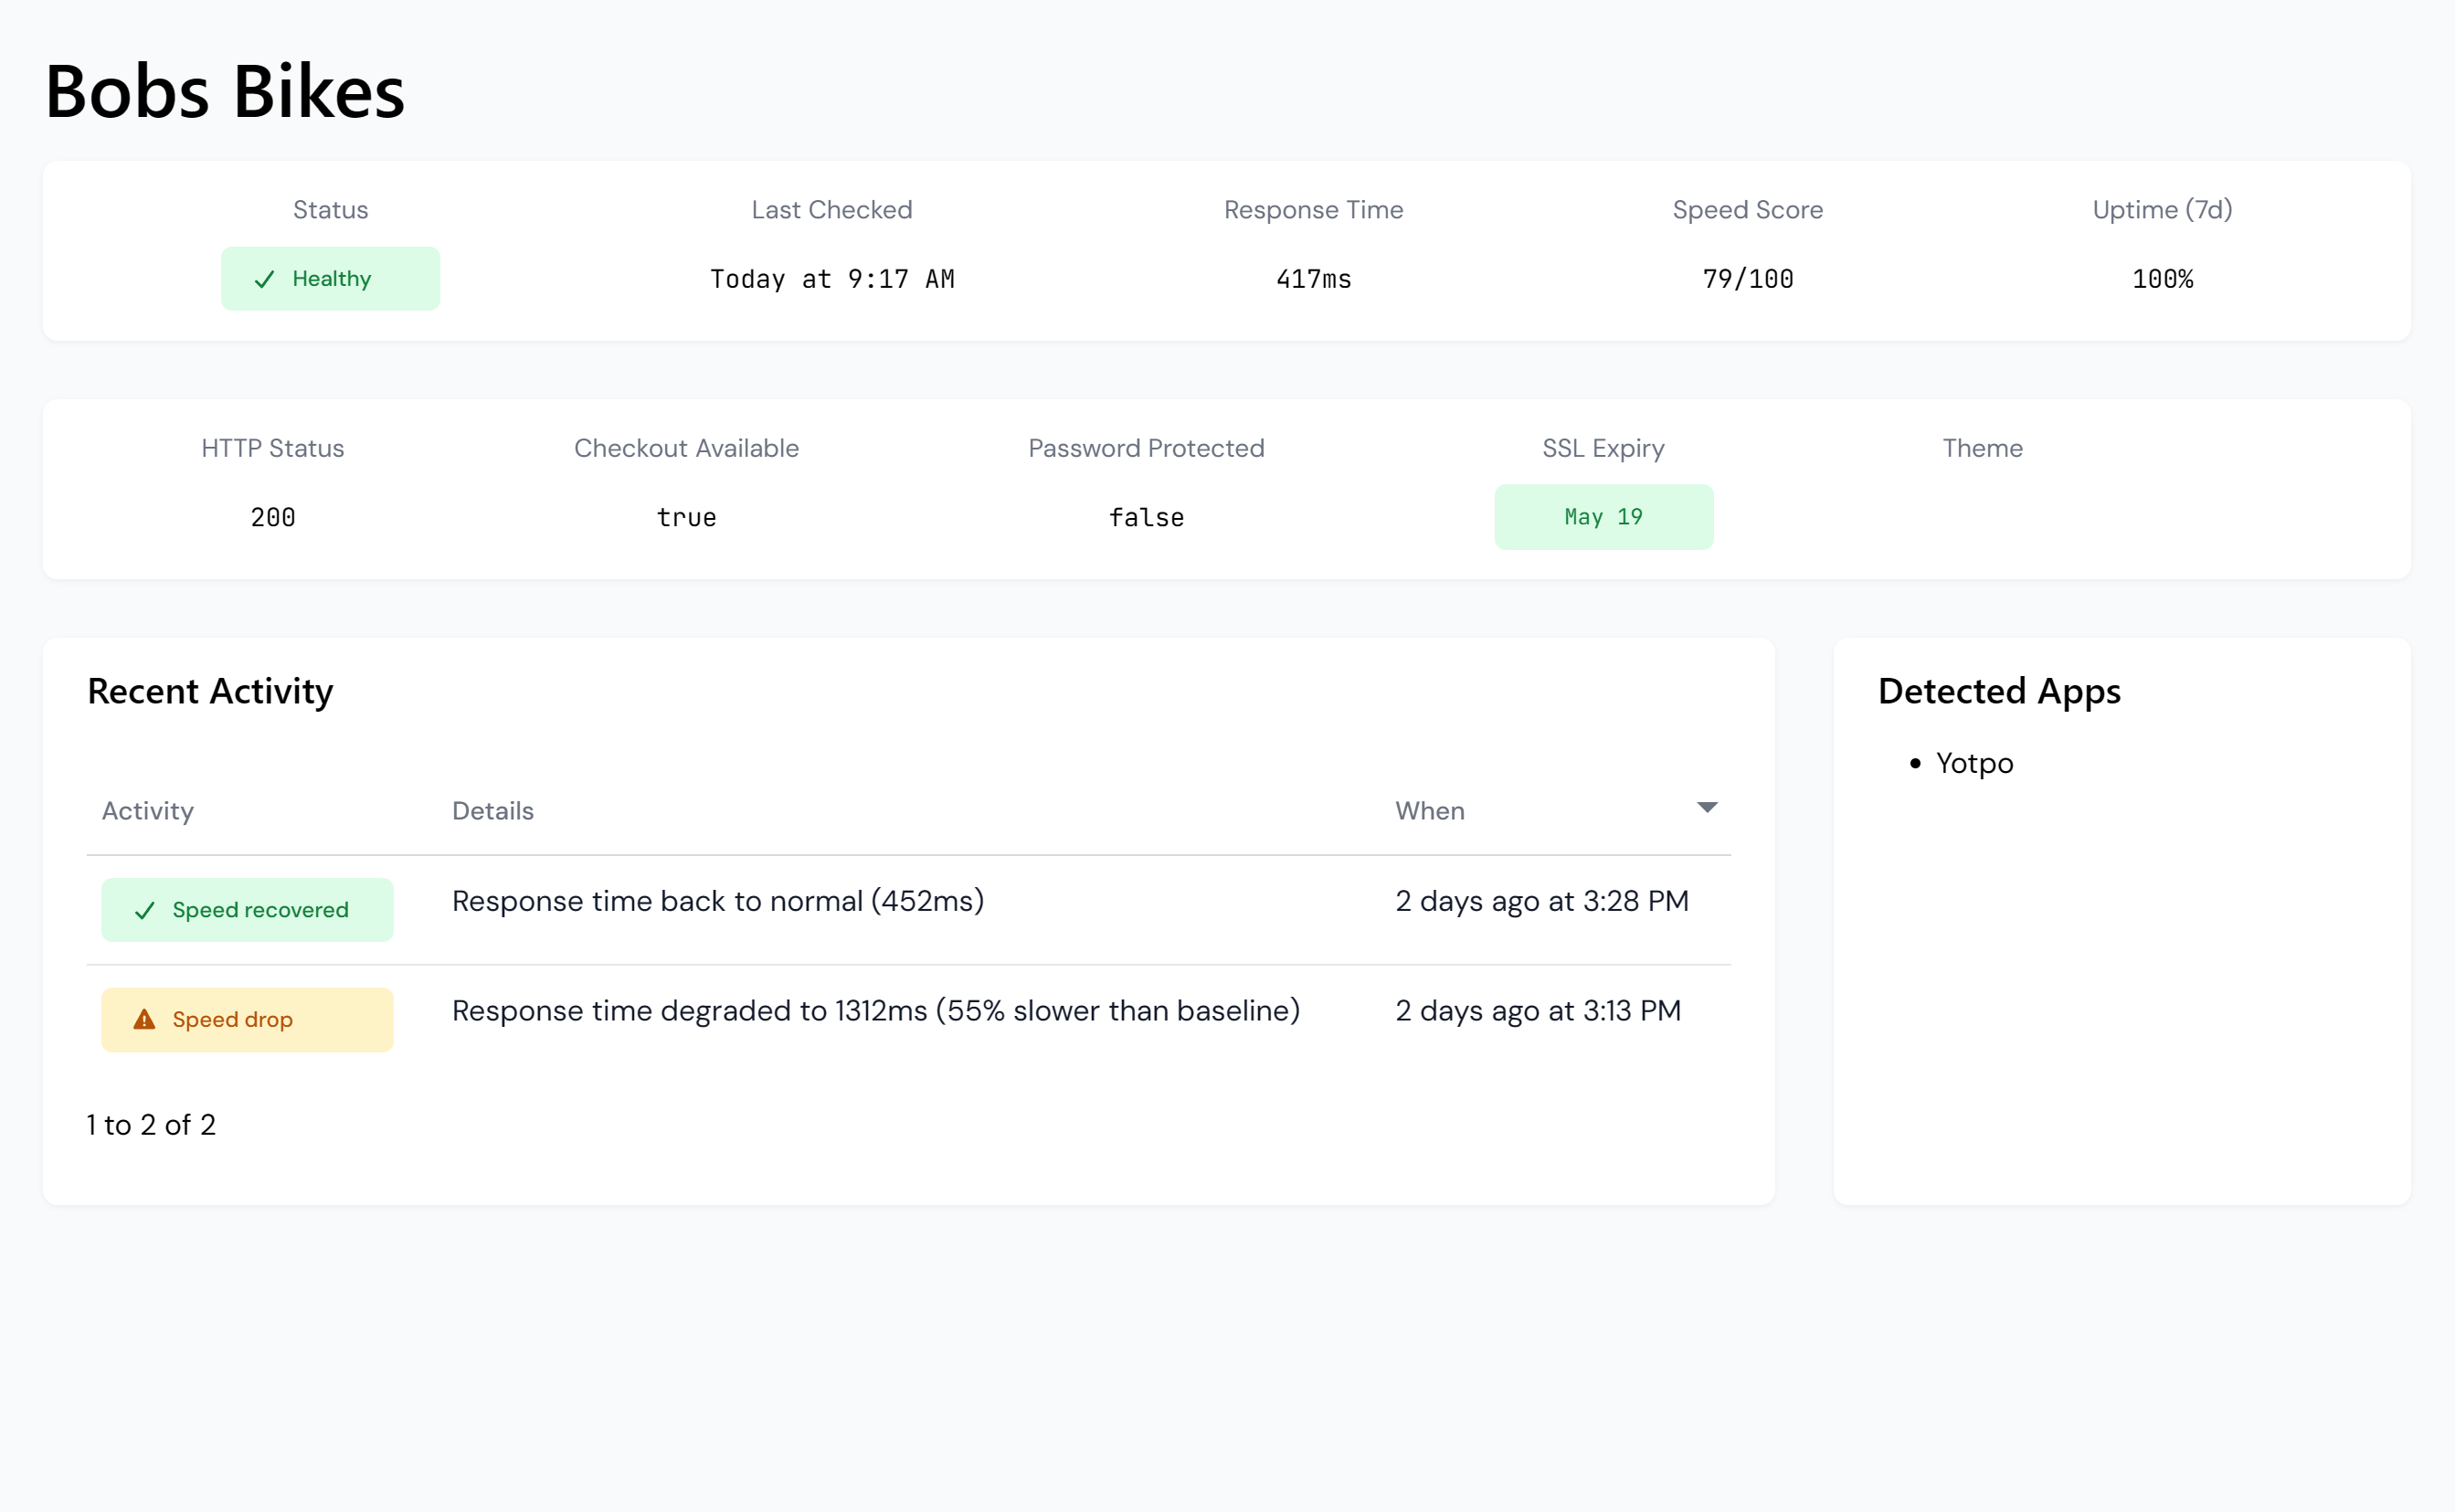Click the 1 to 2 of 2 pagination text

tap(151, 1124)
